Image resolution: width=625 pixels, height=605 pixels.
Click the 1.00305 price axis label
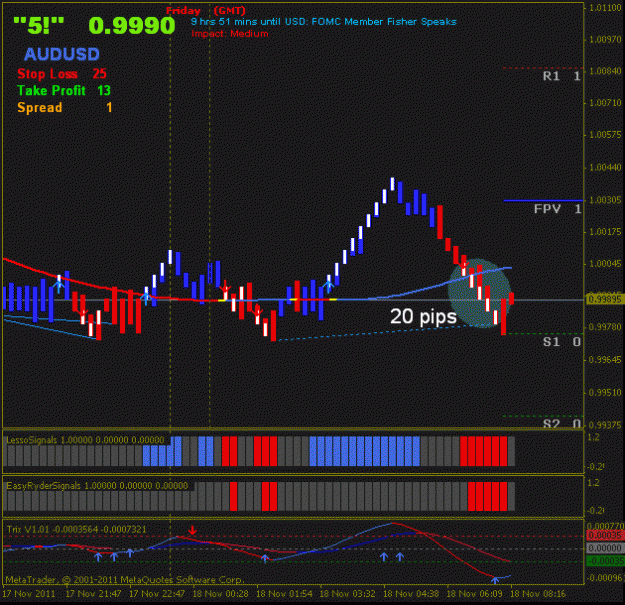pyautogui.click(x=605, y=200)
